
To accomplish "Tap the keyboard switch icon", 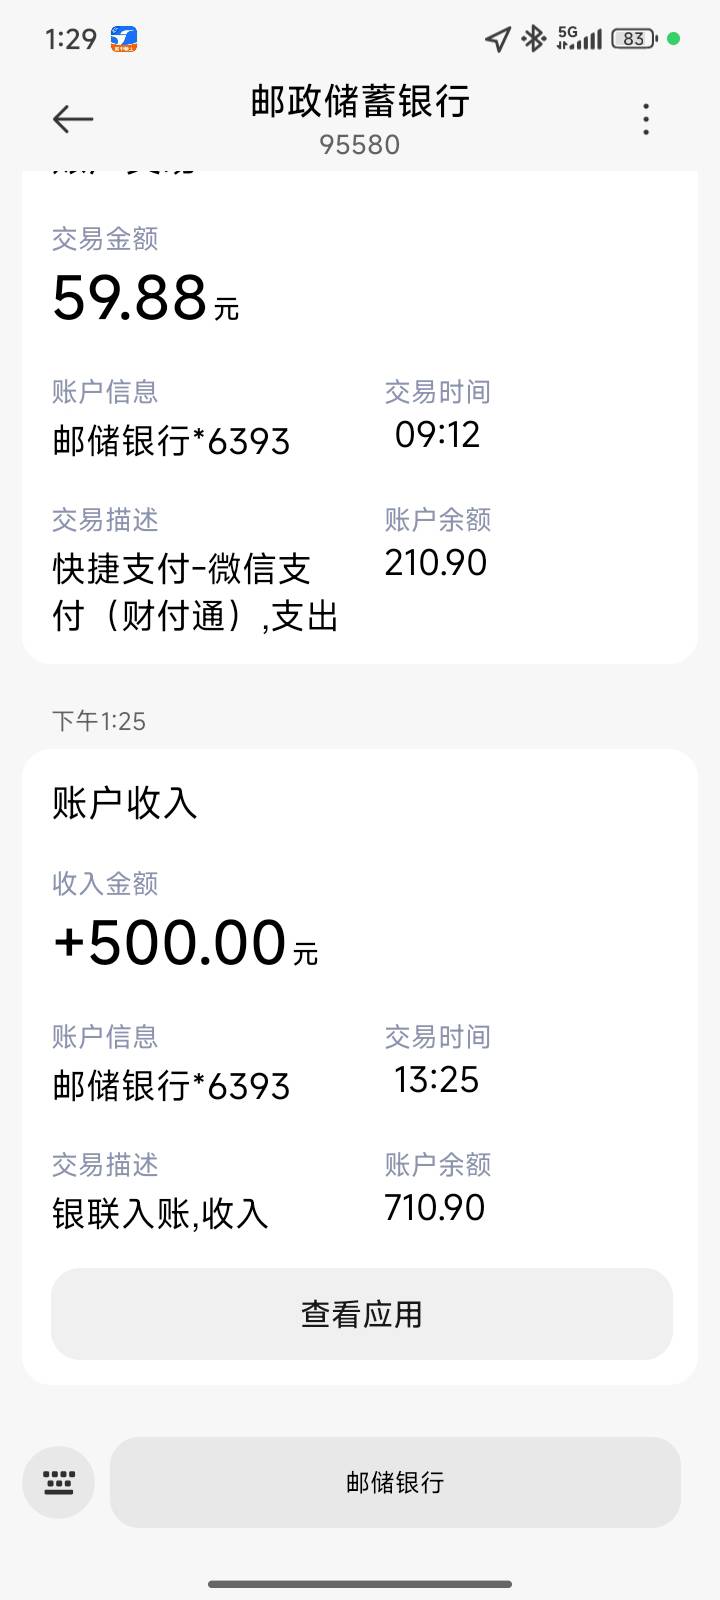I will click(59, 1482).
